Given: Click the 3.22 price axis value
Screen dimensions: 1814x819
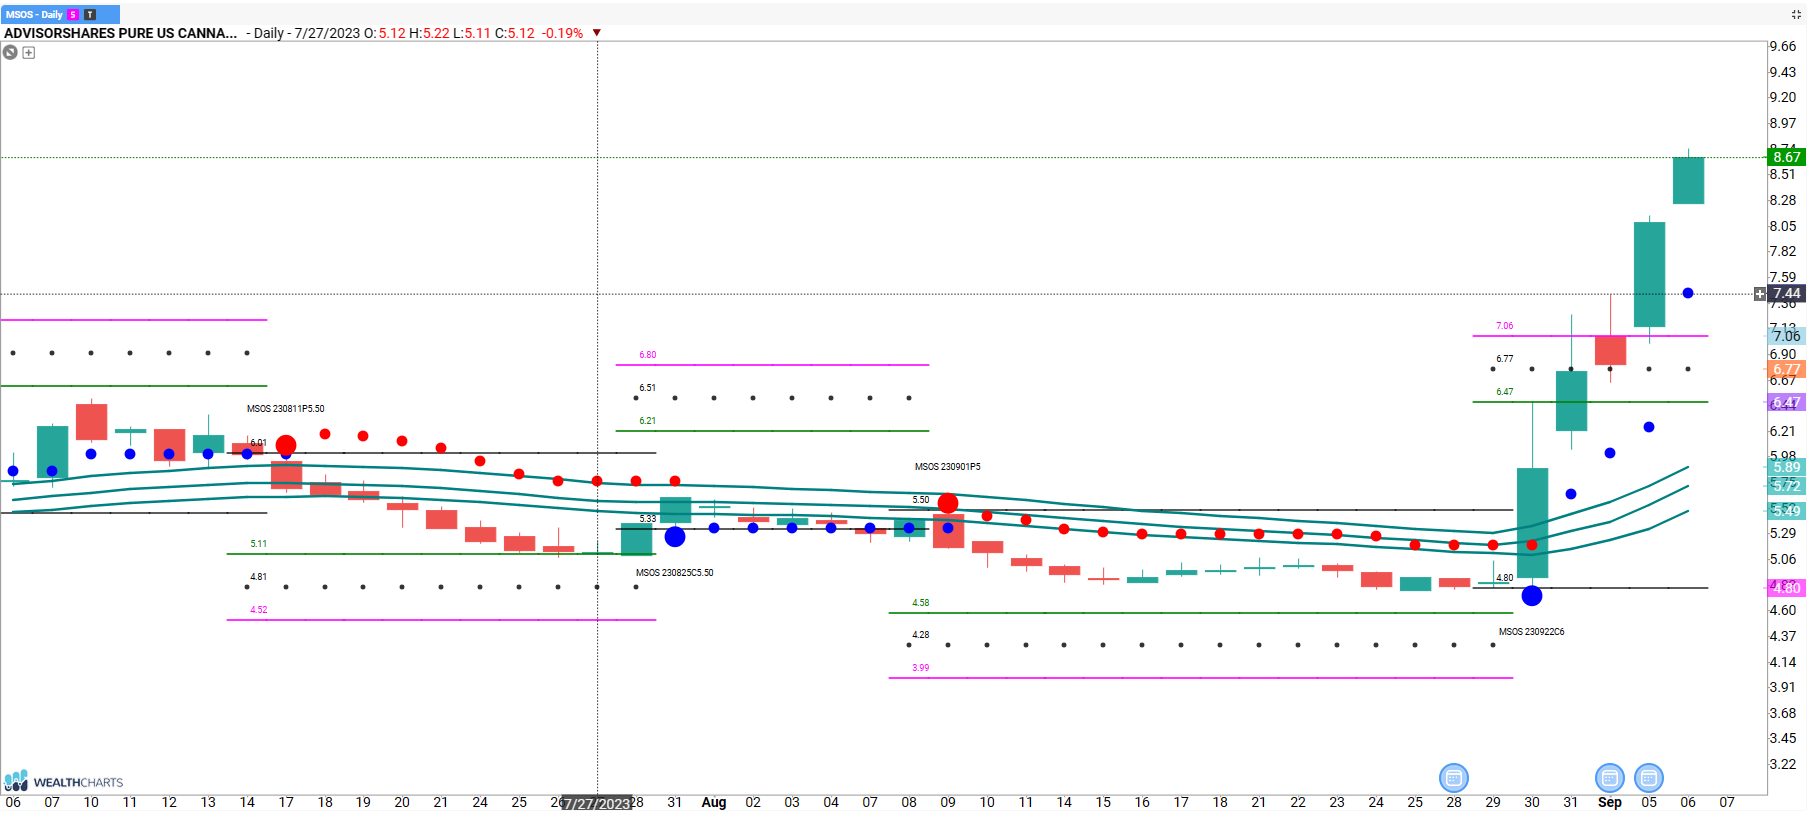Looking at the screenshot, I should (1783, 764).
